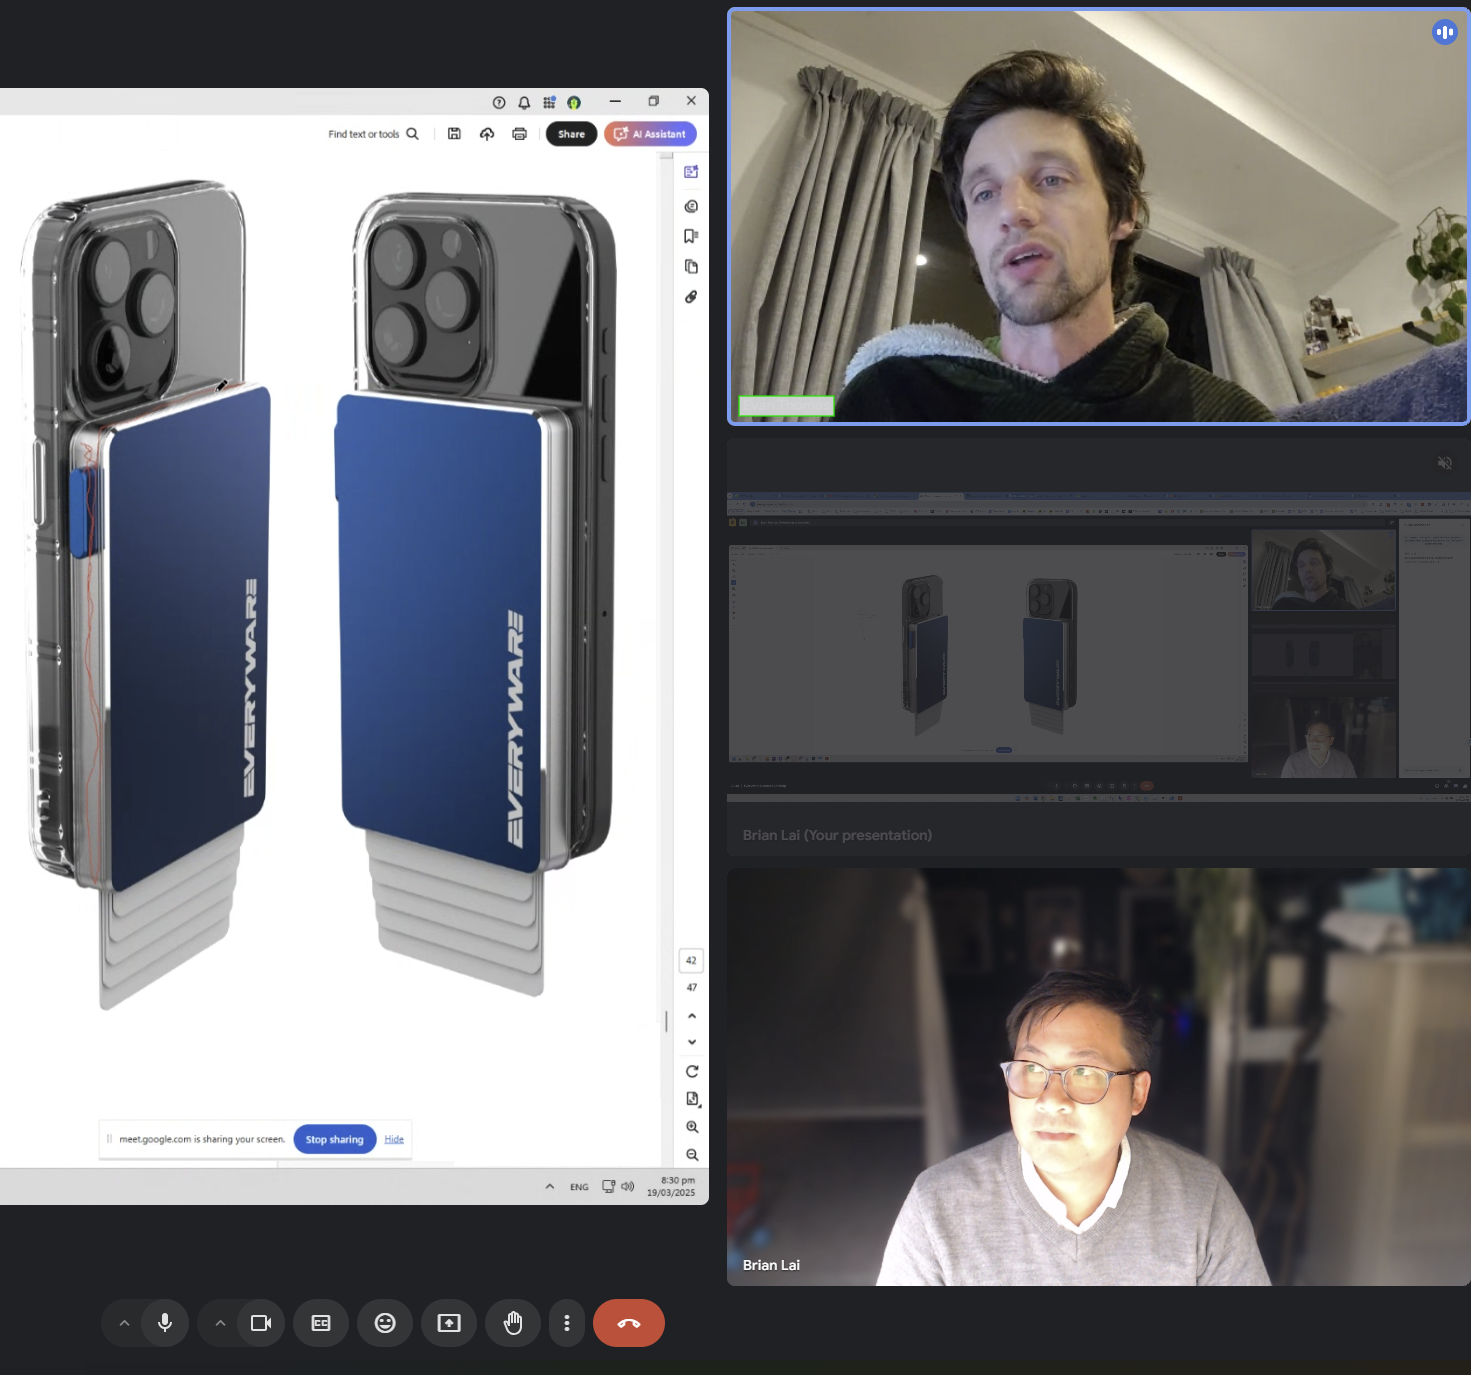Toggle closed captions in Meet
The image size is (1471, 1375).
coord(321,1323)
